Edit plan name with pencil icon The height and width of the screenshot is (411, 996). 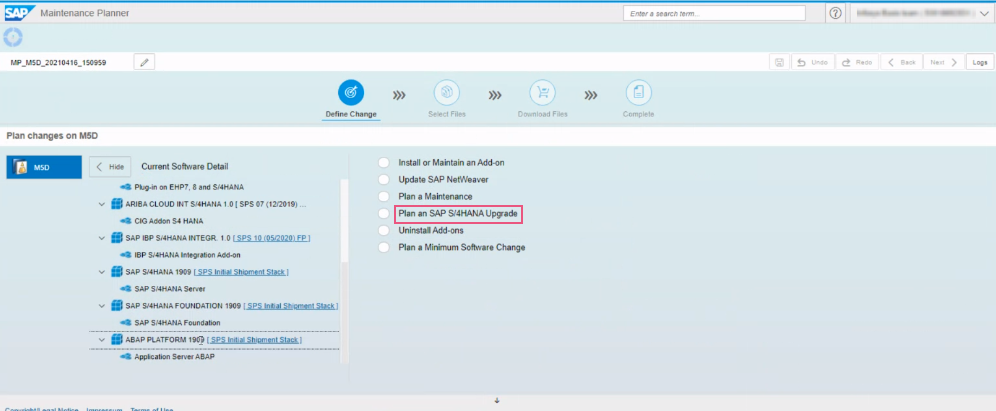[144, 62]
